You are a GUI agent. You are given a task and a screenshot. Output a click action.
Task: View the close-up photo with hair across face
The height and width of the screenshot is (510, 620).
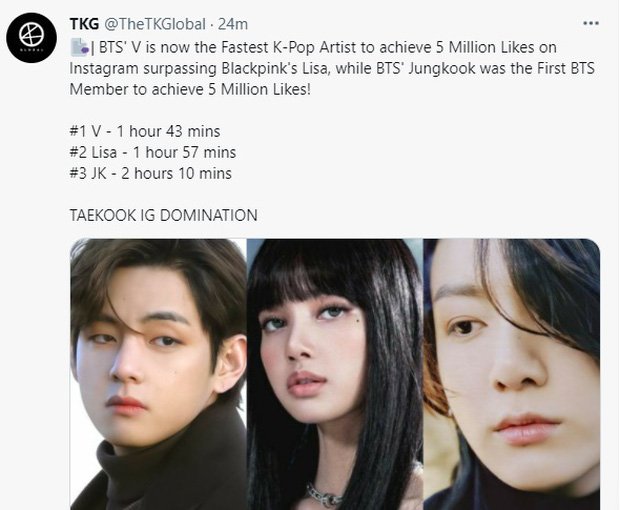[x=512, y=374]
